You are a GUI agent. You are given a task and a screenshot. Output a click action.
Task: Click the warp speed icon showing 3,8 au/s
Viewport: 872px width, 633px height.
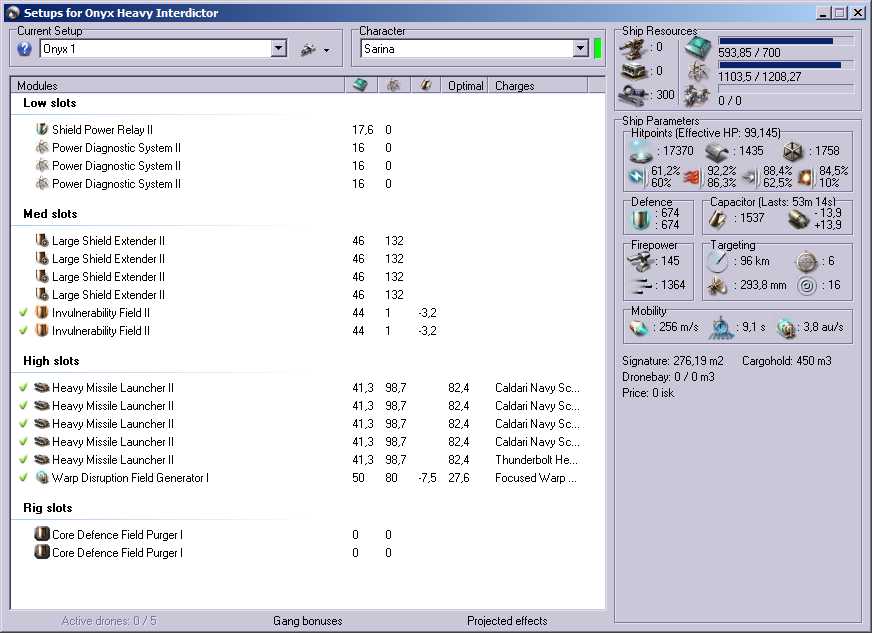(x=787, y=328)
